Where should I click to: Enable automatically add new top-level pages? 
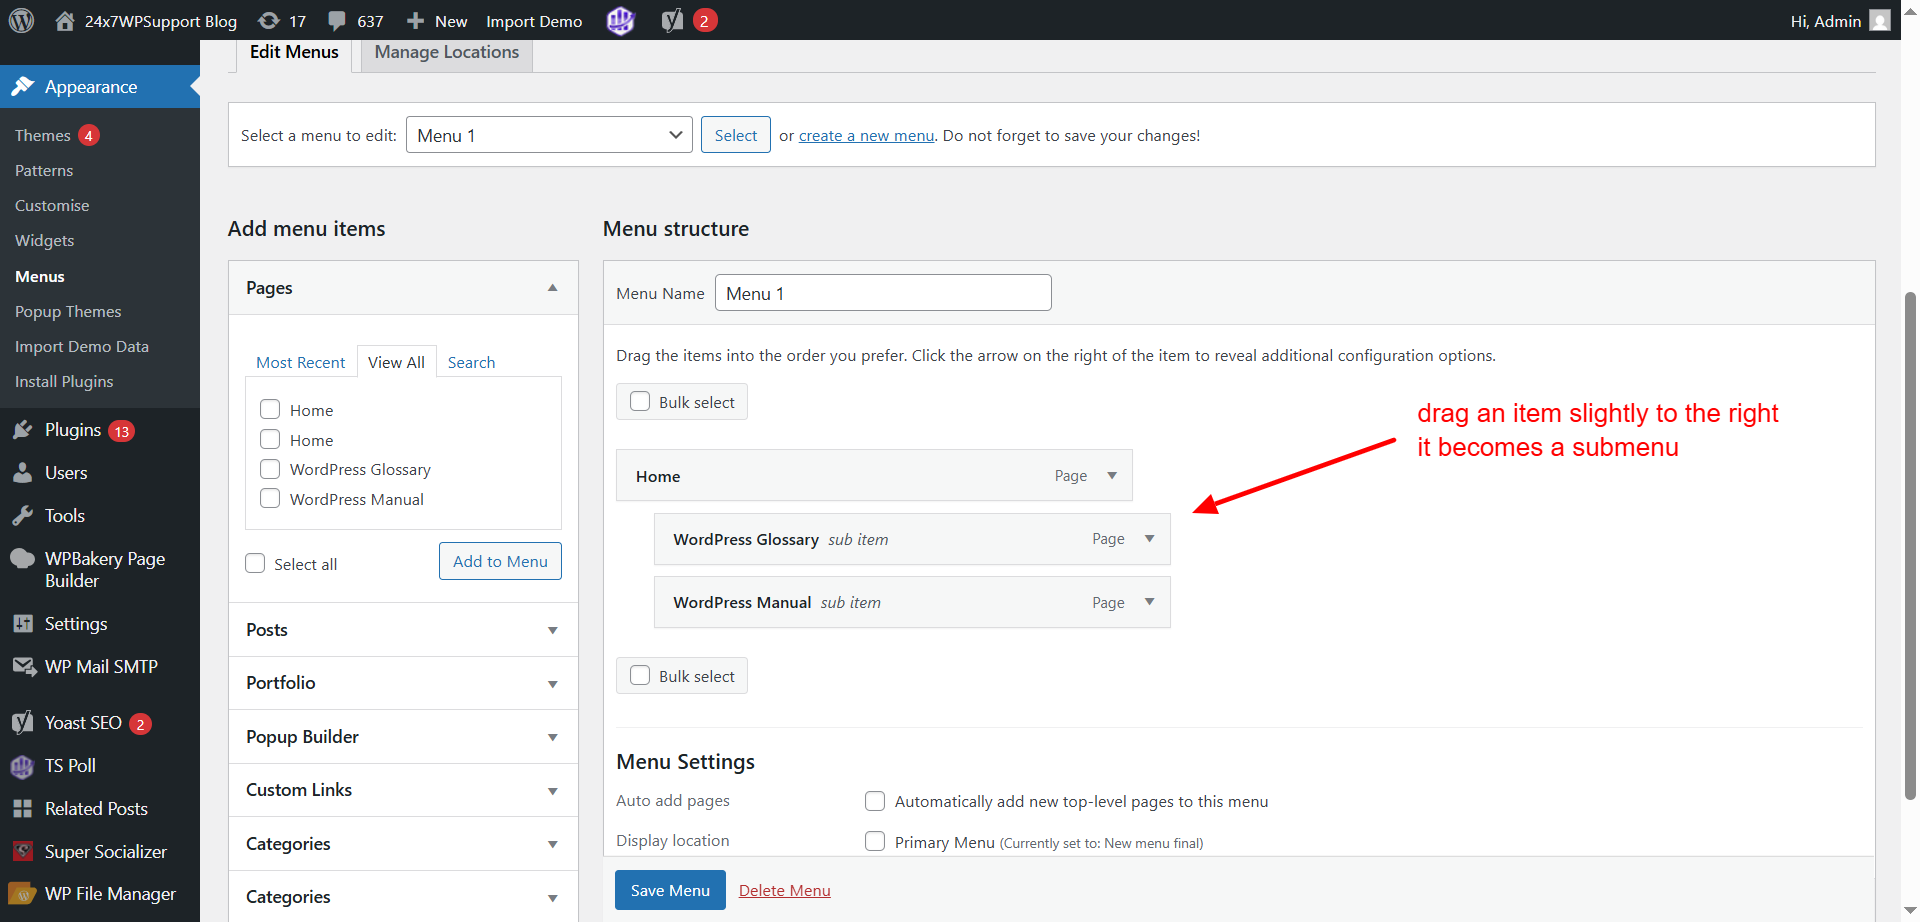875,801
